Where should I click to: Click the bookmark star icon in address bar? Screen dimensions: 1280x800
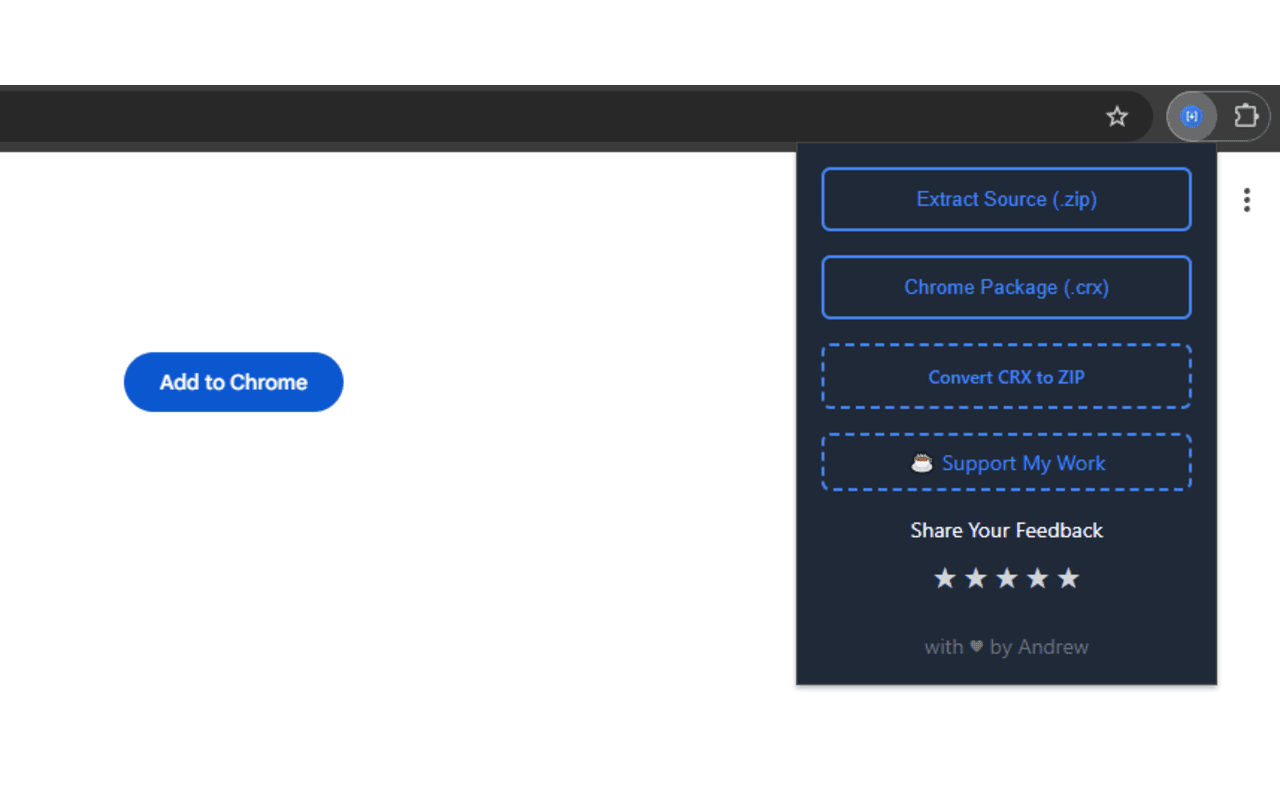[x=1117, y=117]
